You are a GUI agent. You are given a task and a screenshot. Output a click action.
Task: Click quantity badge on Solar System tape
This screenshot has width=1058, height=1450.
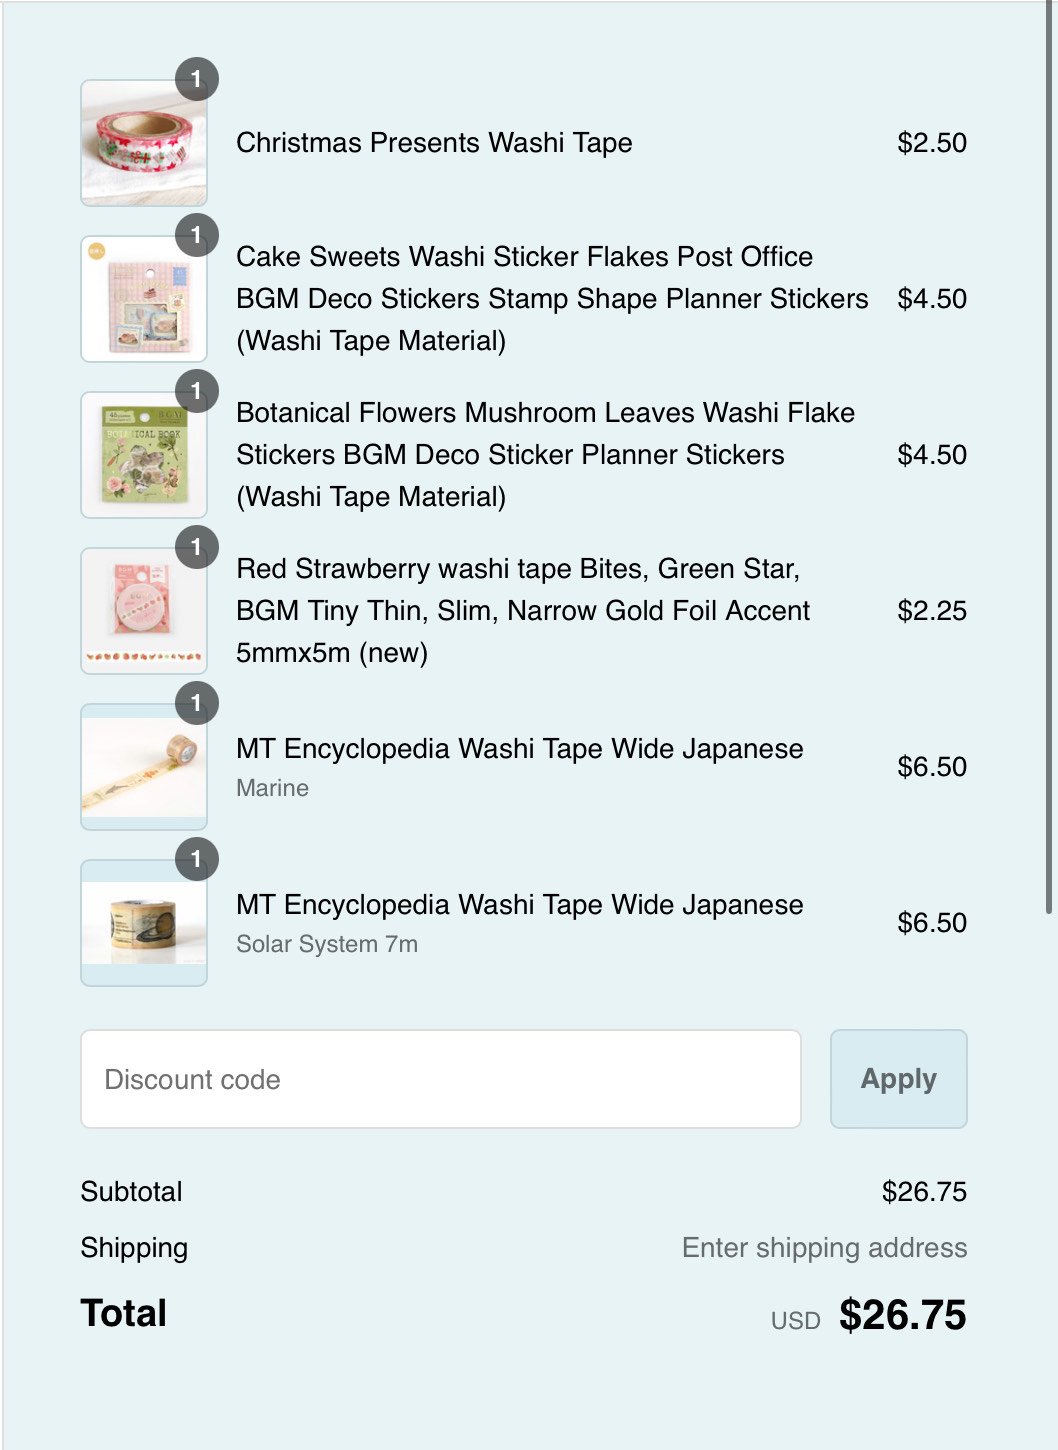point(197,859)
